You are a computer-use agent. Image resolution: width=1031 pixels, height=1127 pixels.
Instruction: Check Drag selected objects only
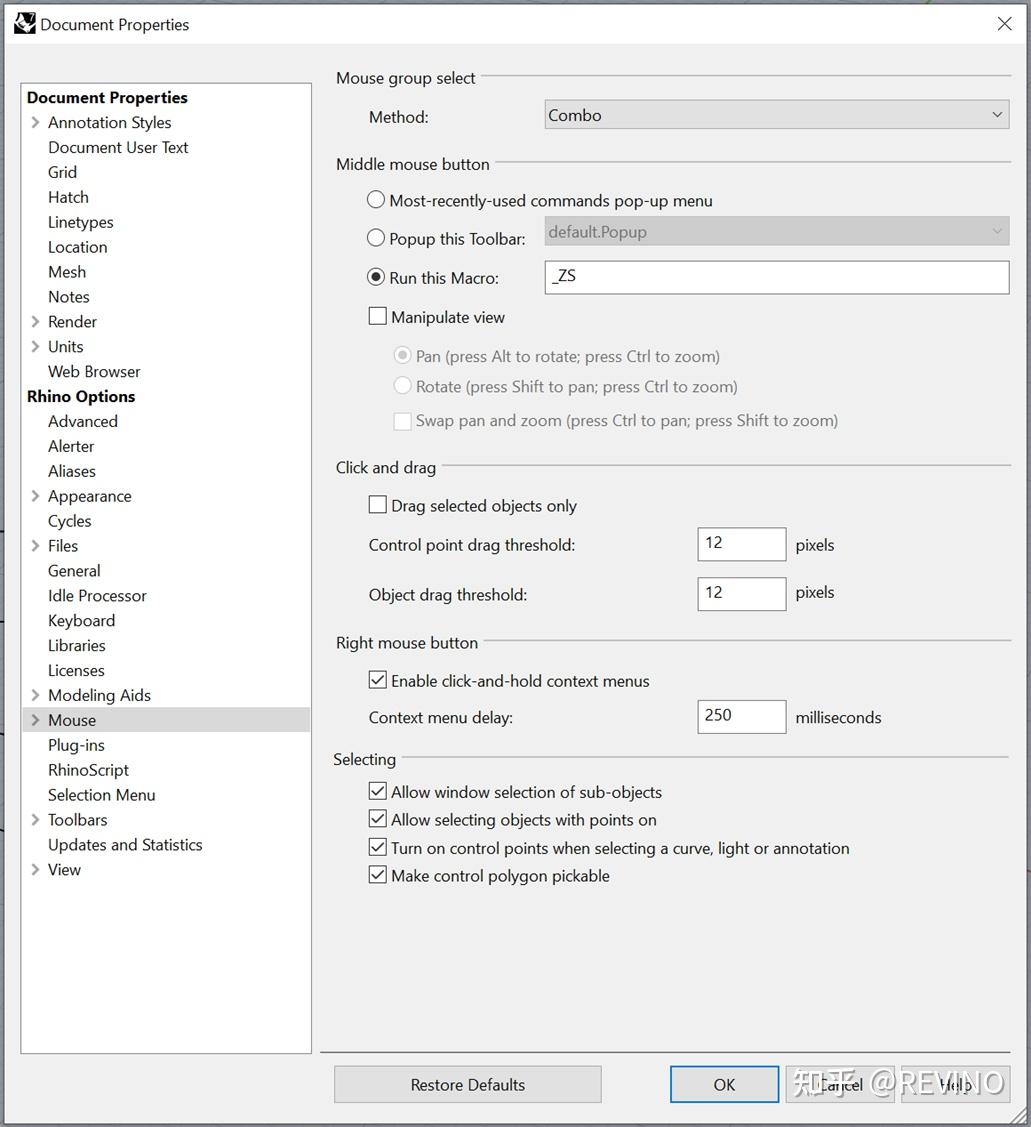pos(377,505)
